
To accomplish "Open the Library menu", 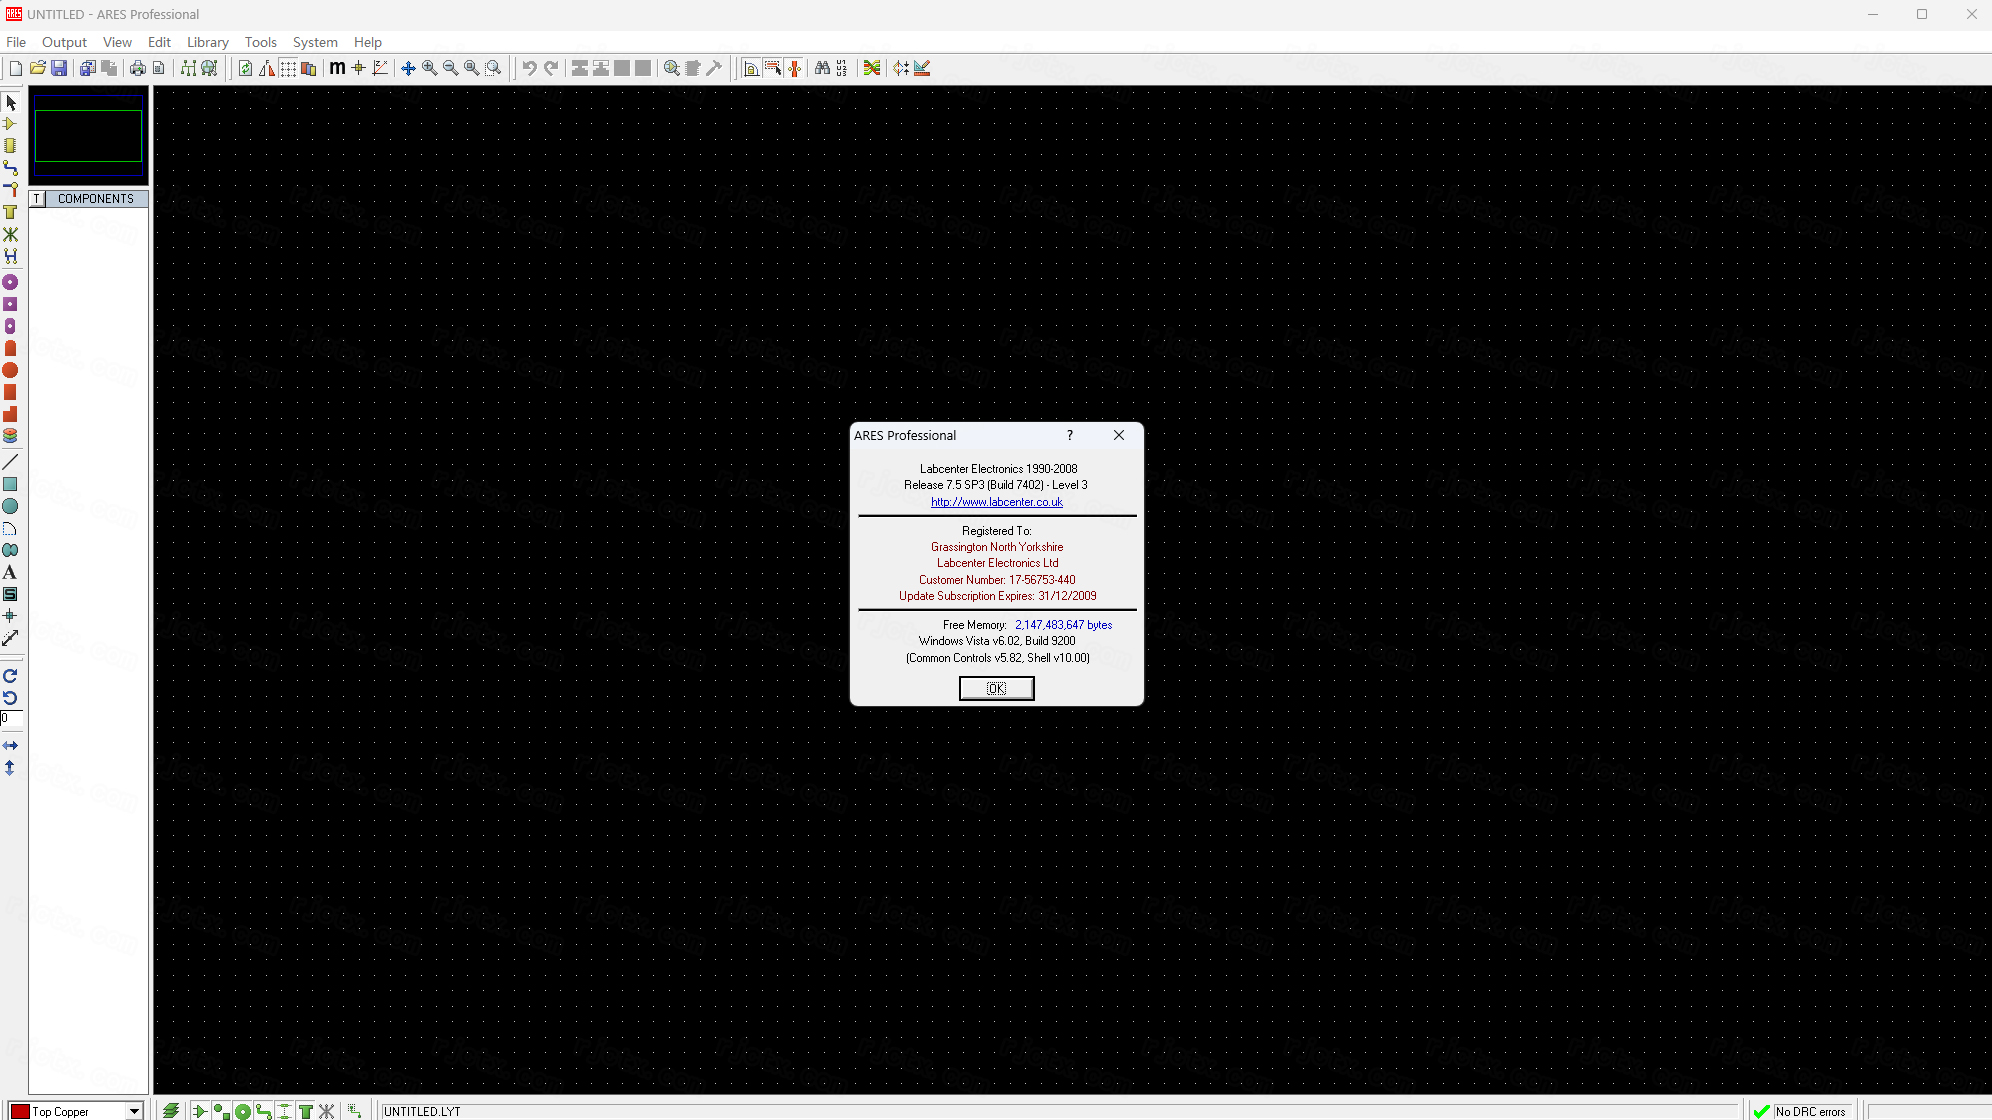I will coord(207,41).
